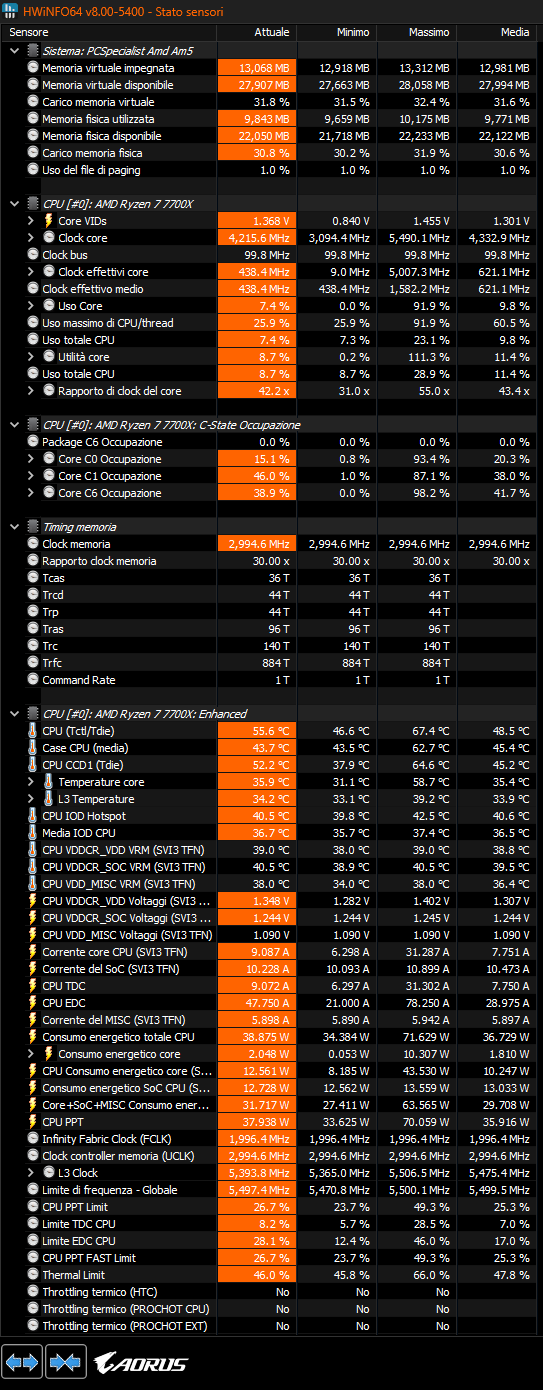Screen dimensions: 543x1390
Task: Click the lightning icon for CPU EDC
Action: tap(33, 1003)
